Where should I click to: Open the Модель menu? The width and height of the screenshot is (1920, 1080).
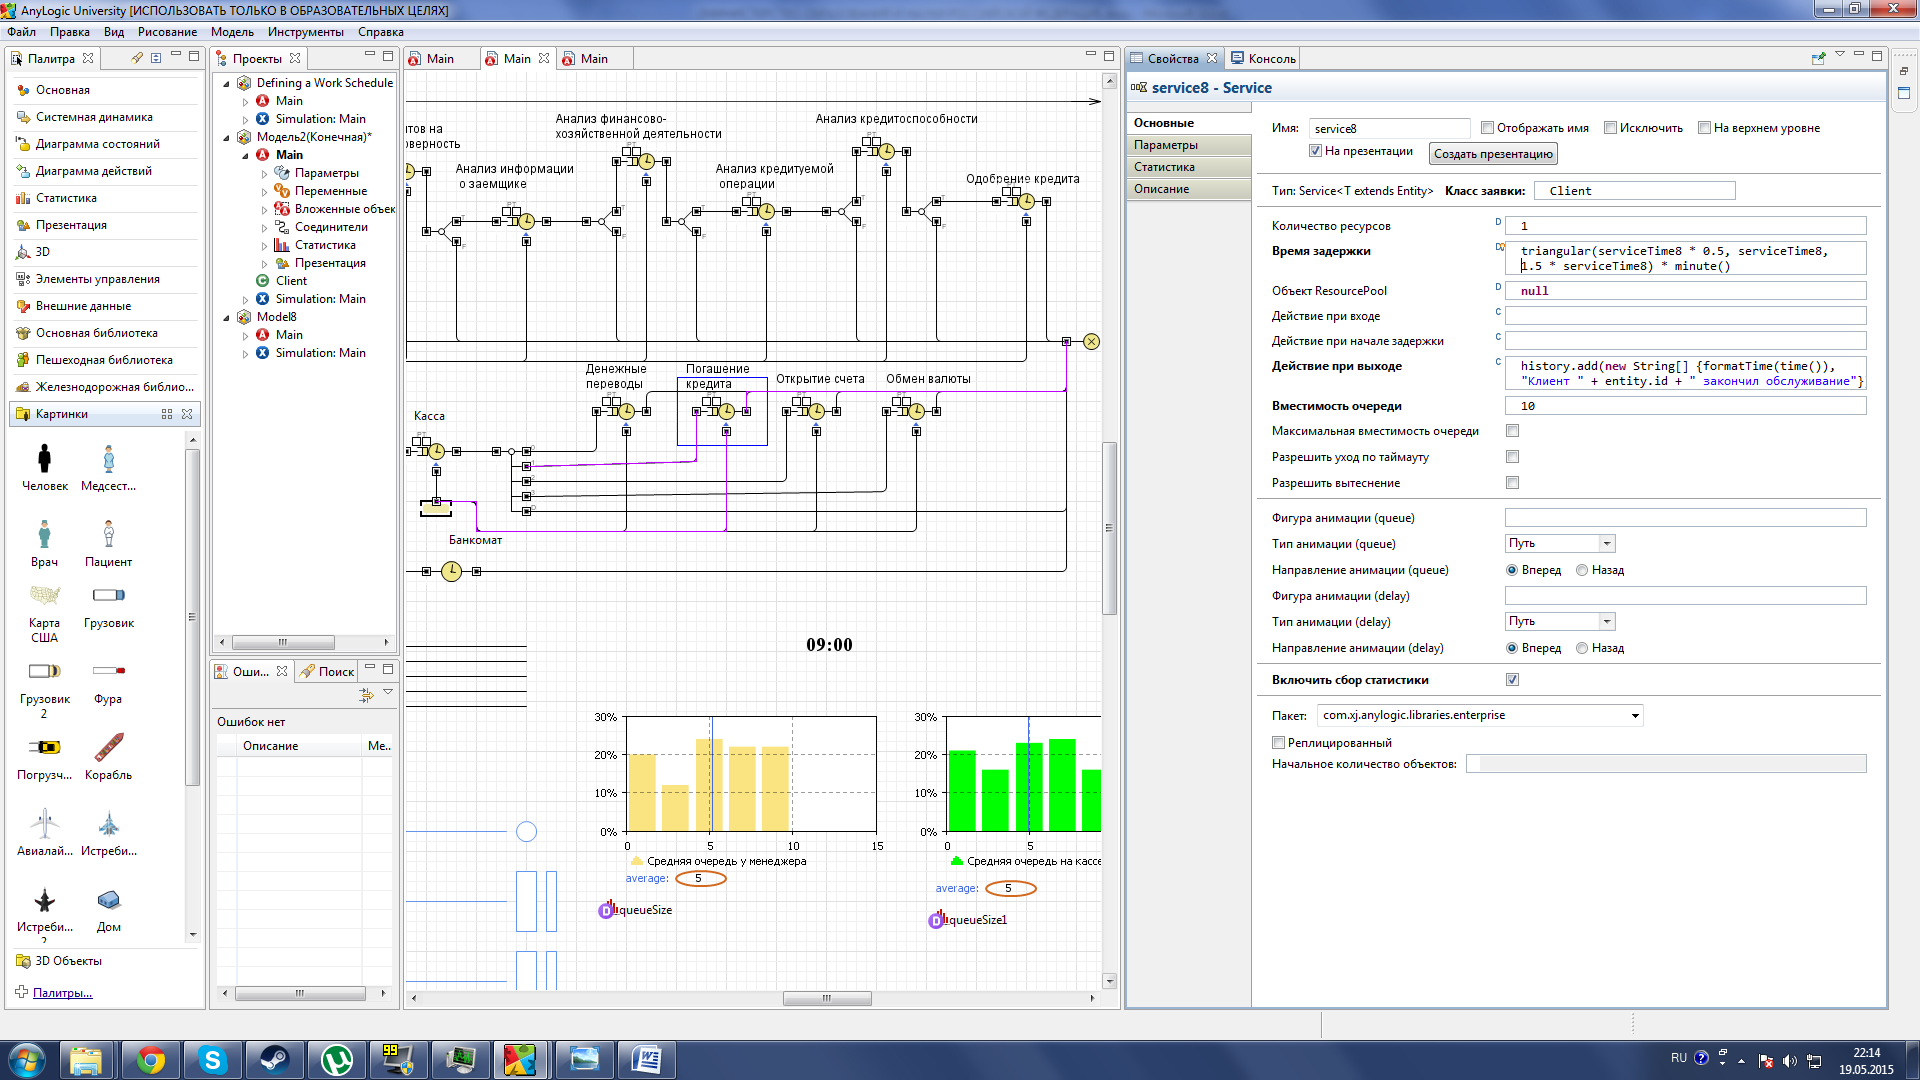tap(231, 32)
